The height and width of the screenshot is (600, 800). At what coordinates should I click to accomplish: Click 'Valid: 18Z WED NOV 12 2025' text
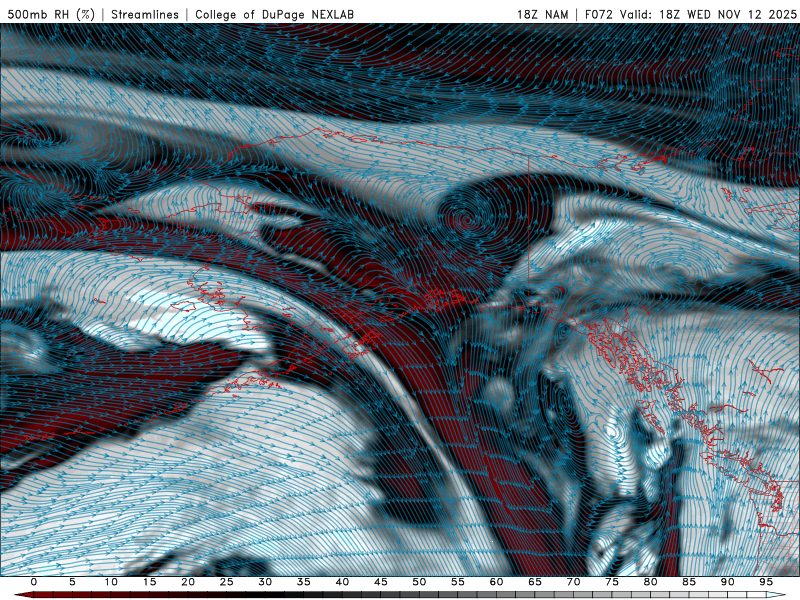708,14
